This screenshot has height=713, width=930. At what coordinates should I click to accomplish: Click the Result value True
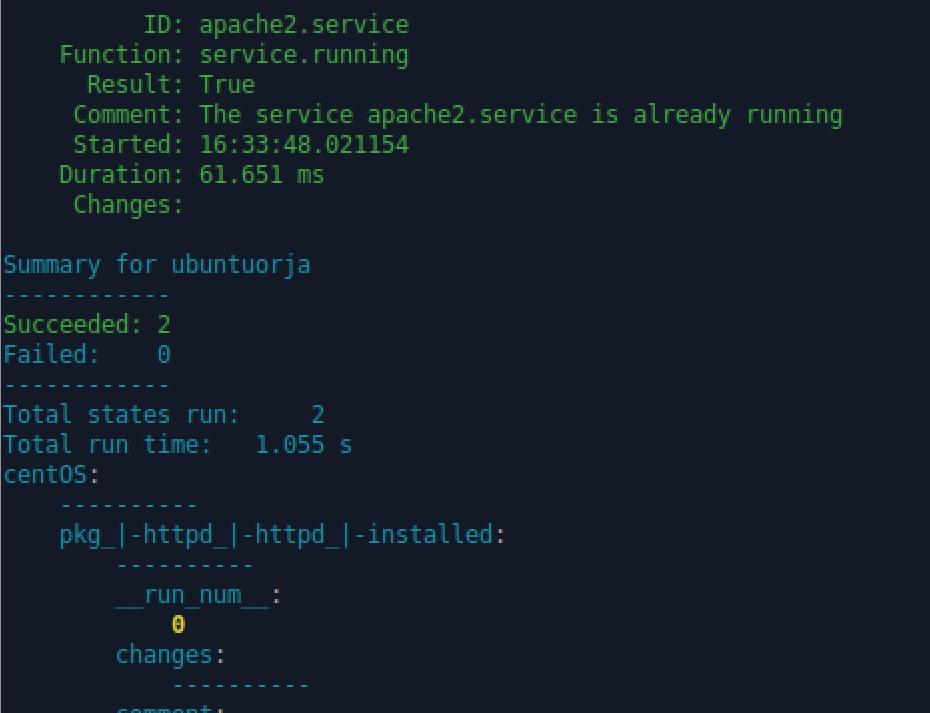pos(227,85)
